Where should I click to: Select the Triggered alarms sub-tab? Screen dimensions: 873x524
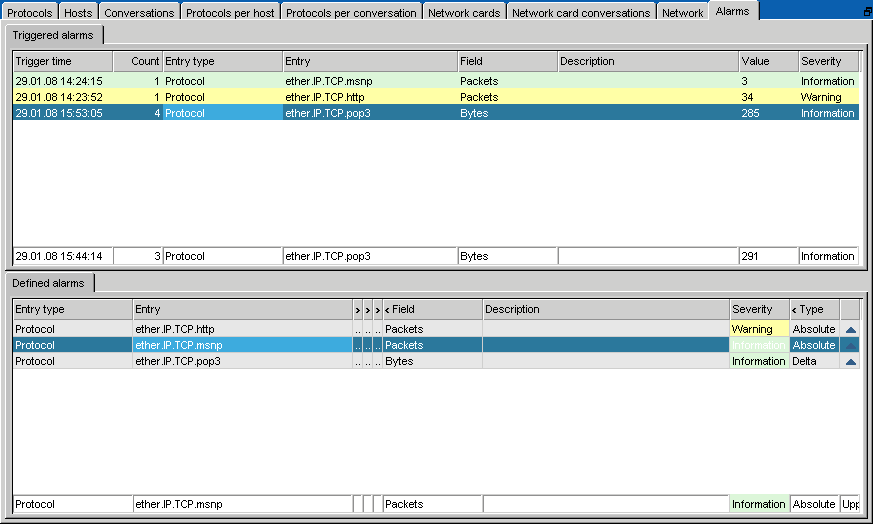pyautogui.click(x=54, y=35)
